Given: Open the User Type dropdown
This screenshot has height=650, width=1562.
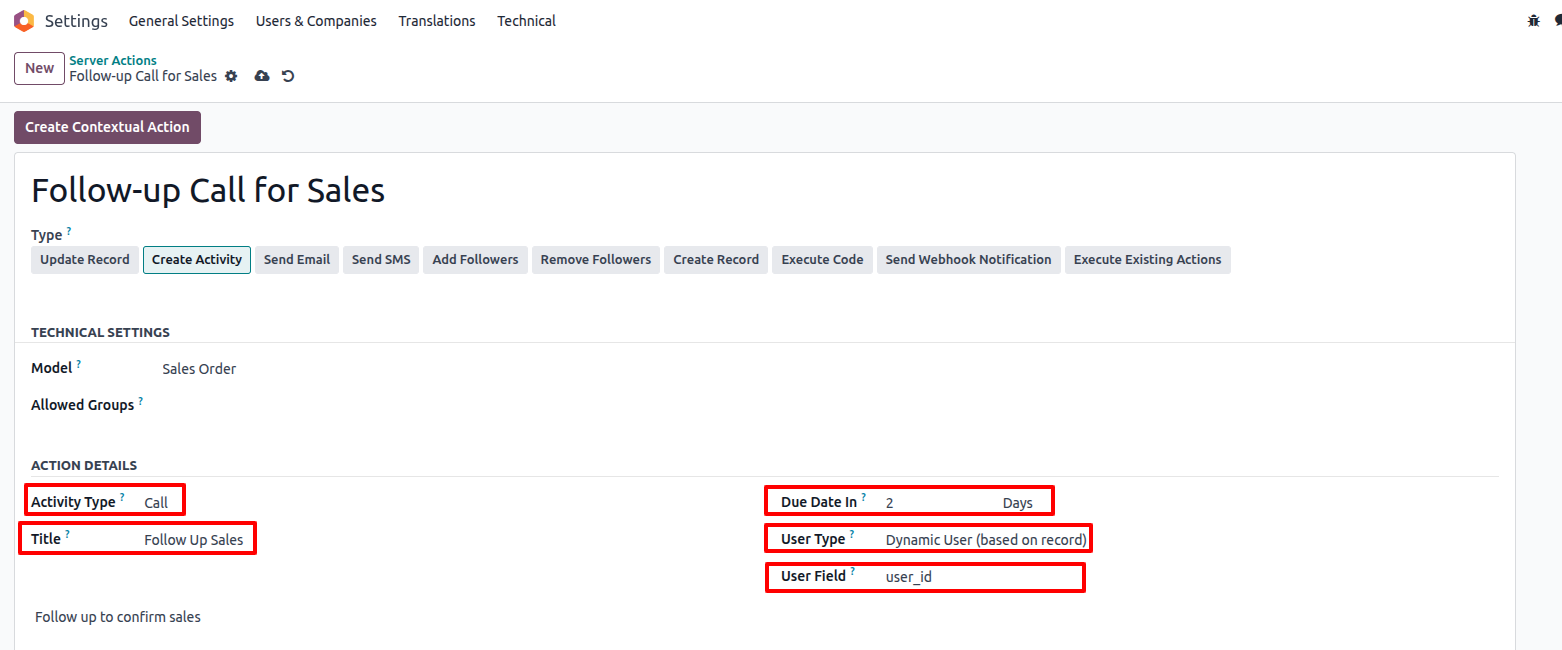Looking at the screenshot, I should point(985,540).
